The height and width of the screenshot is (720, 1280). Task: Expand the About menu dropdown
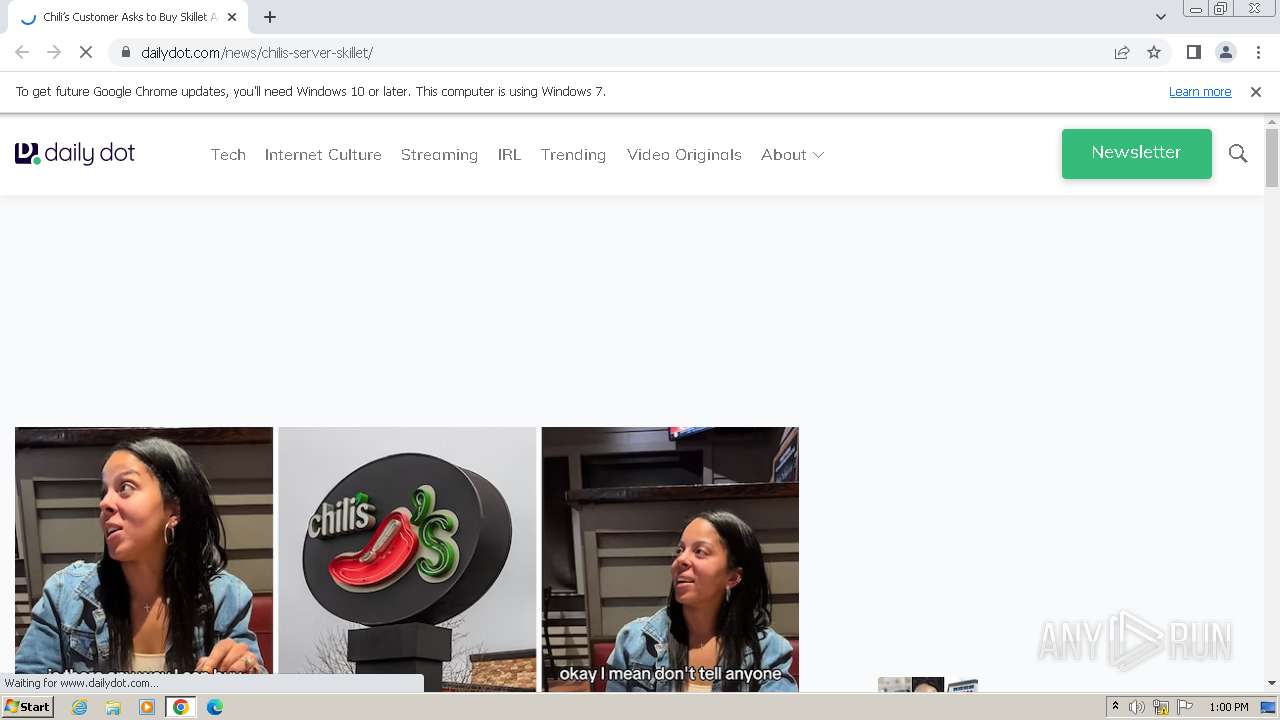click(792, 155)
